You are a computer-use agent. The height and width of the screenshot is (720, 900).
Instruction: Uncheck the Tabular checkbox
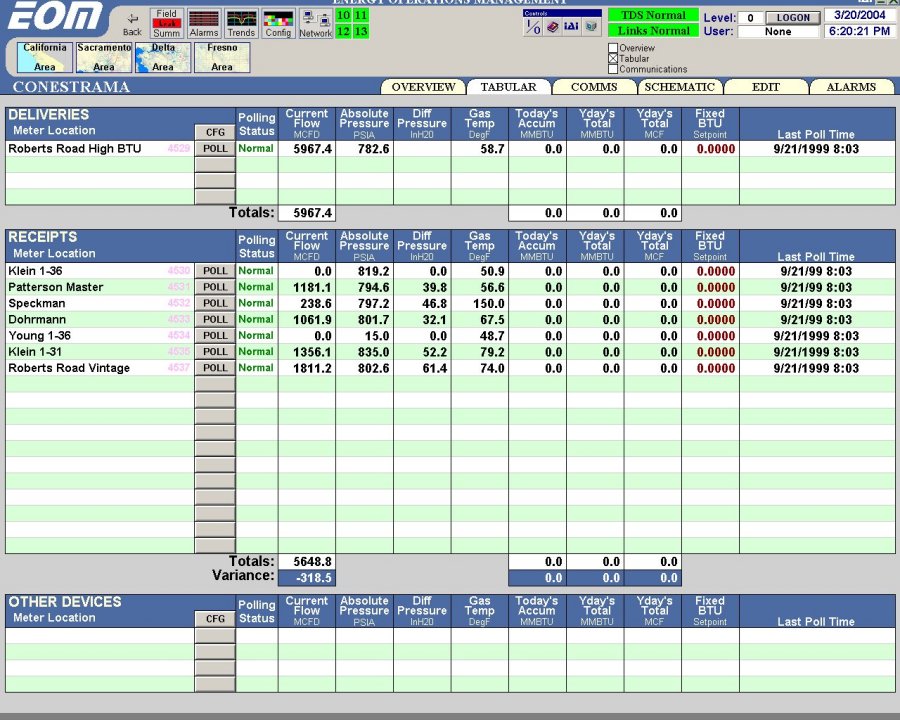pos(613,58)
